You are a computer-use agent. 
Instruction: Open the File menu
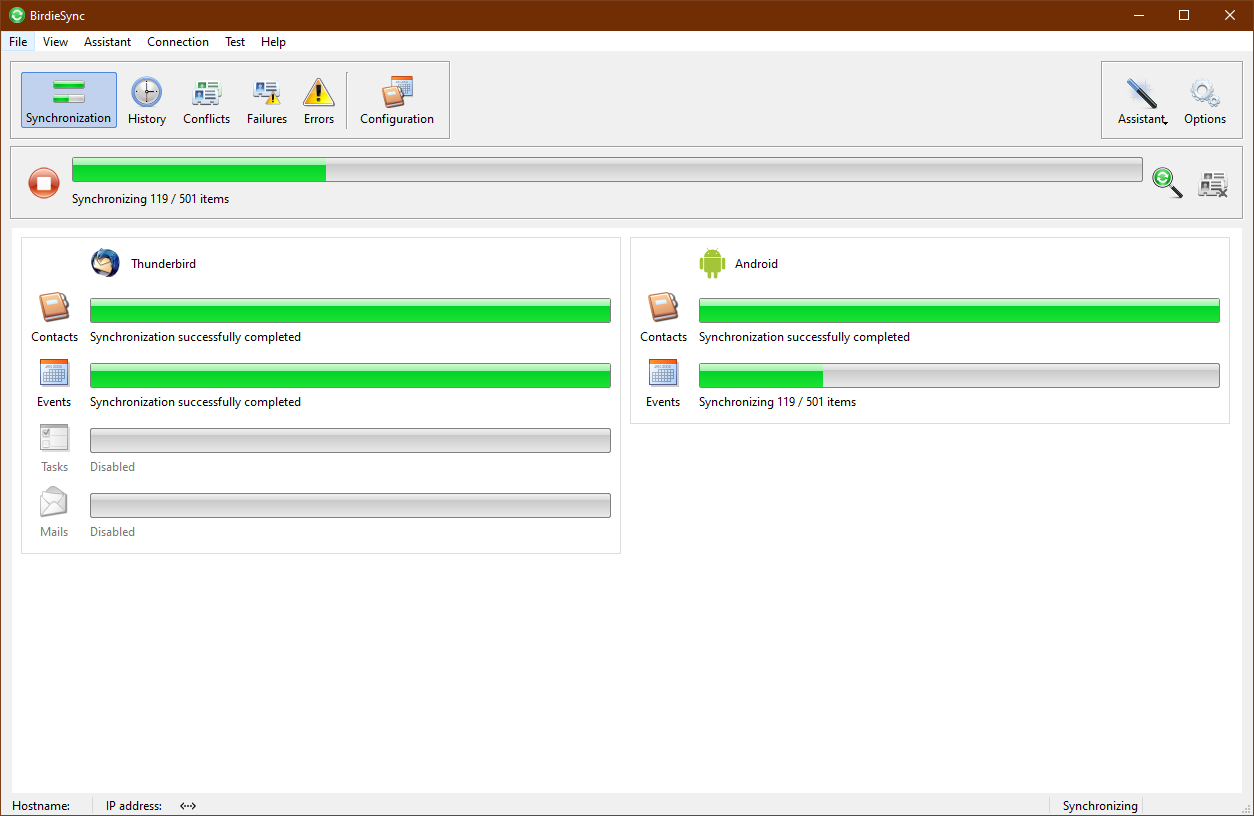click(18, 42)
